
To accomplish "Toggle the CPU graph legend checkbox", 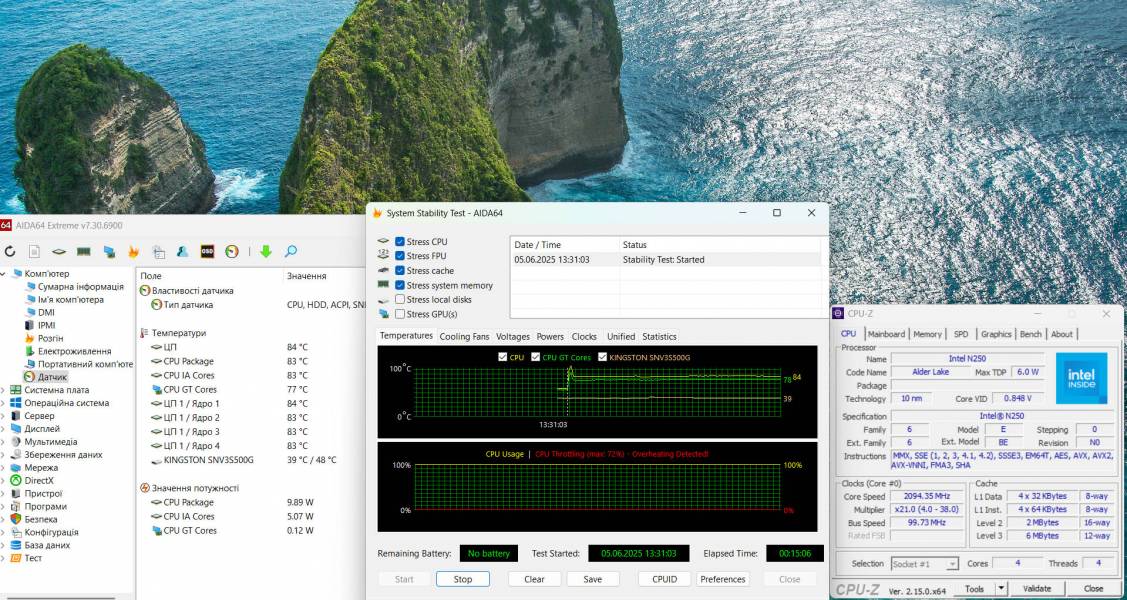I will coord(502,357).
